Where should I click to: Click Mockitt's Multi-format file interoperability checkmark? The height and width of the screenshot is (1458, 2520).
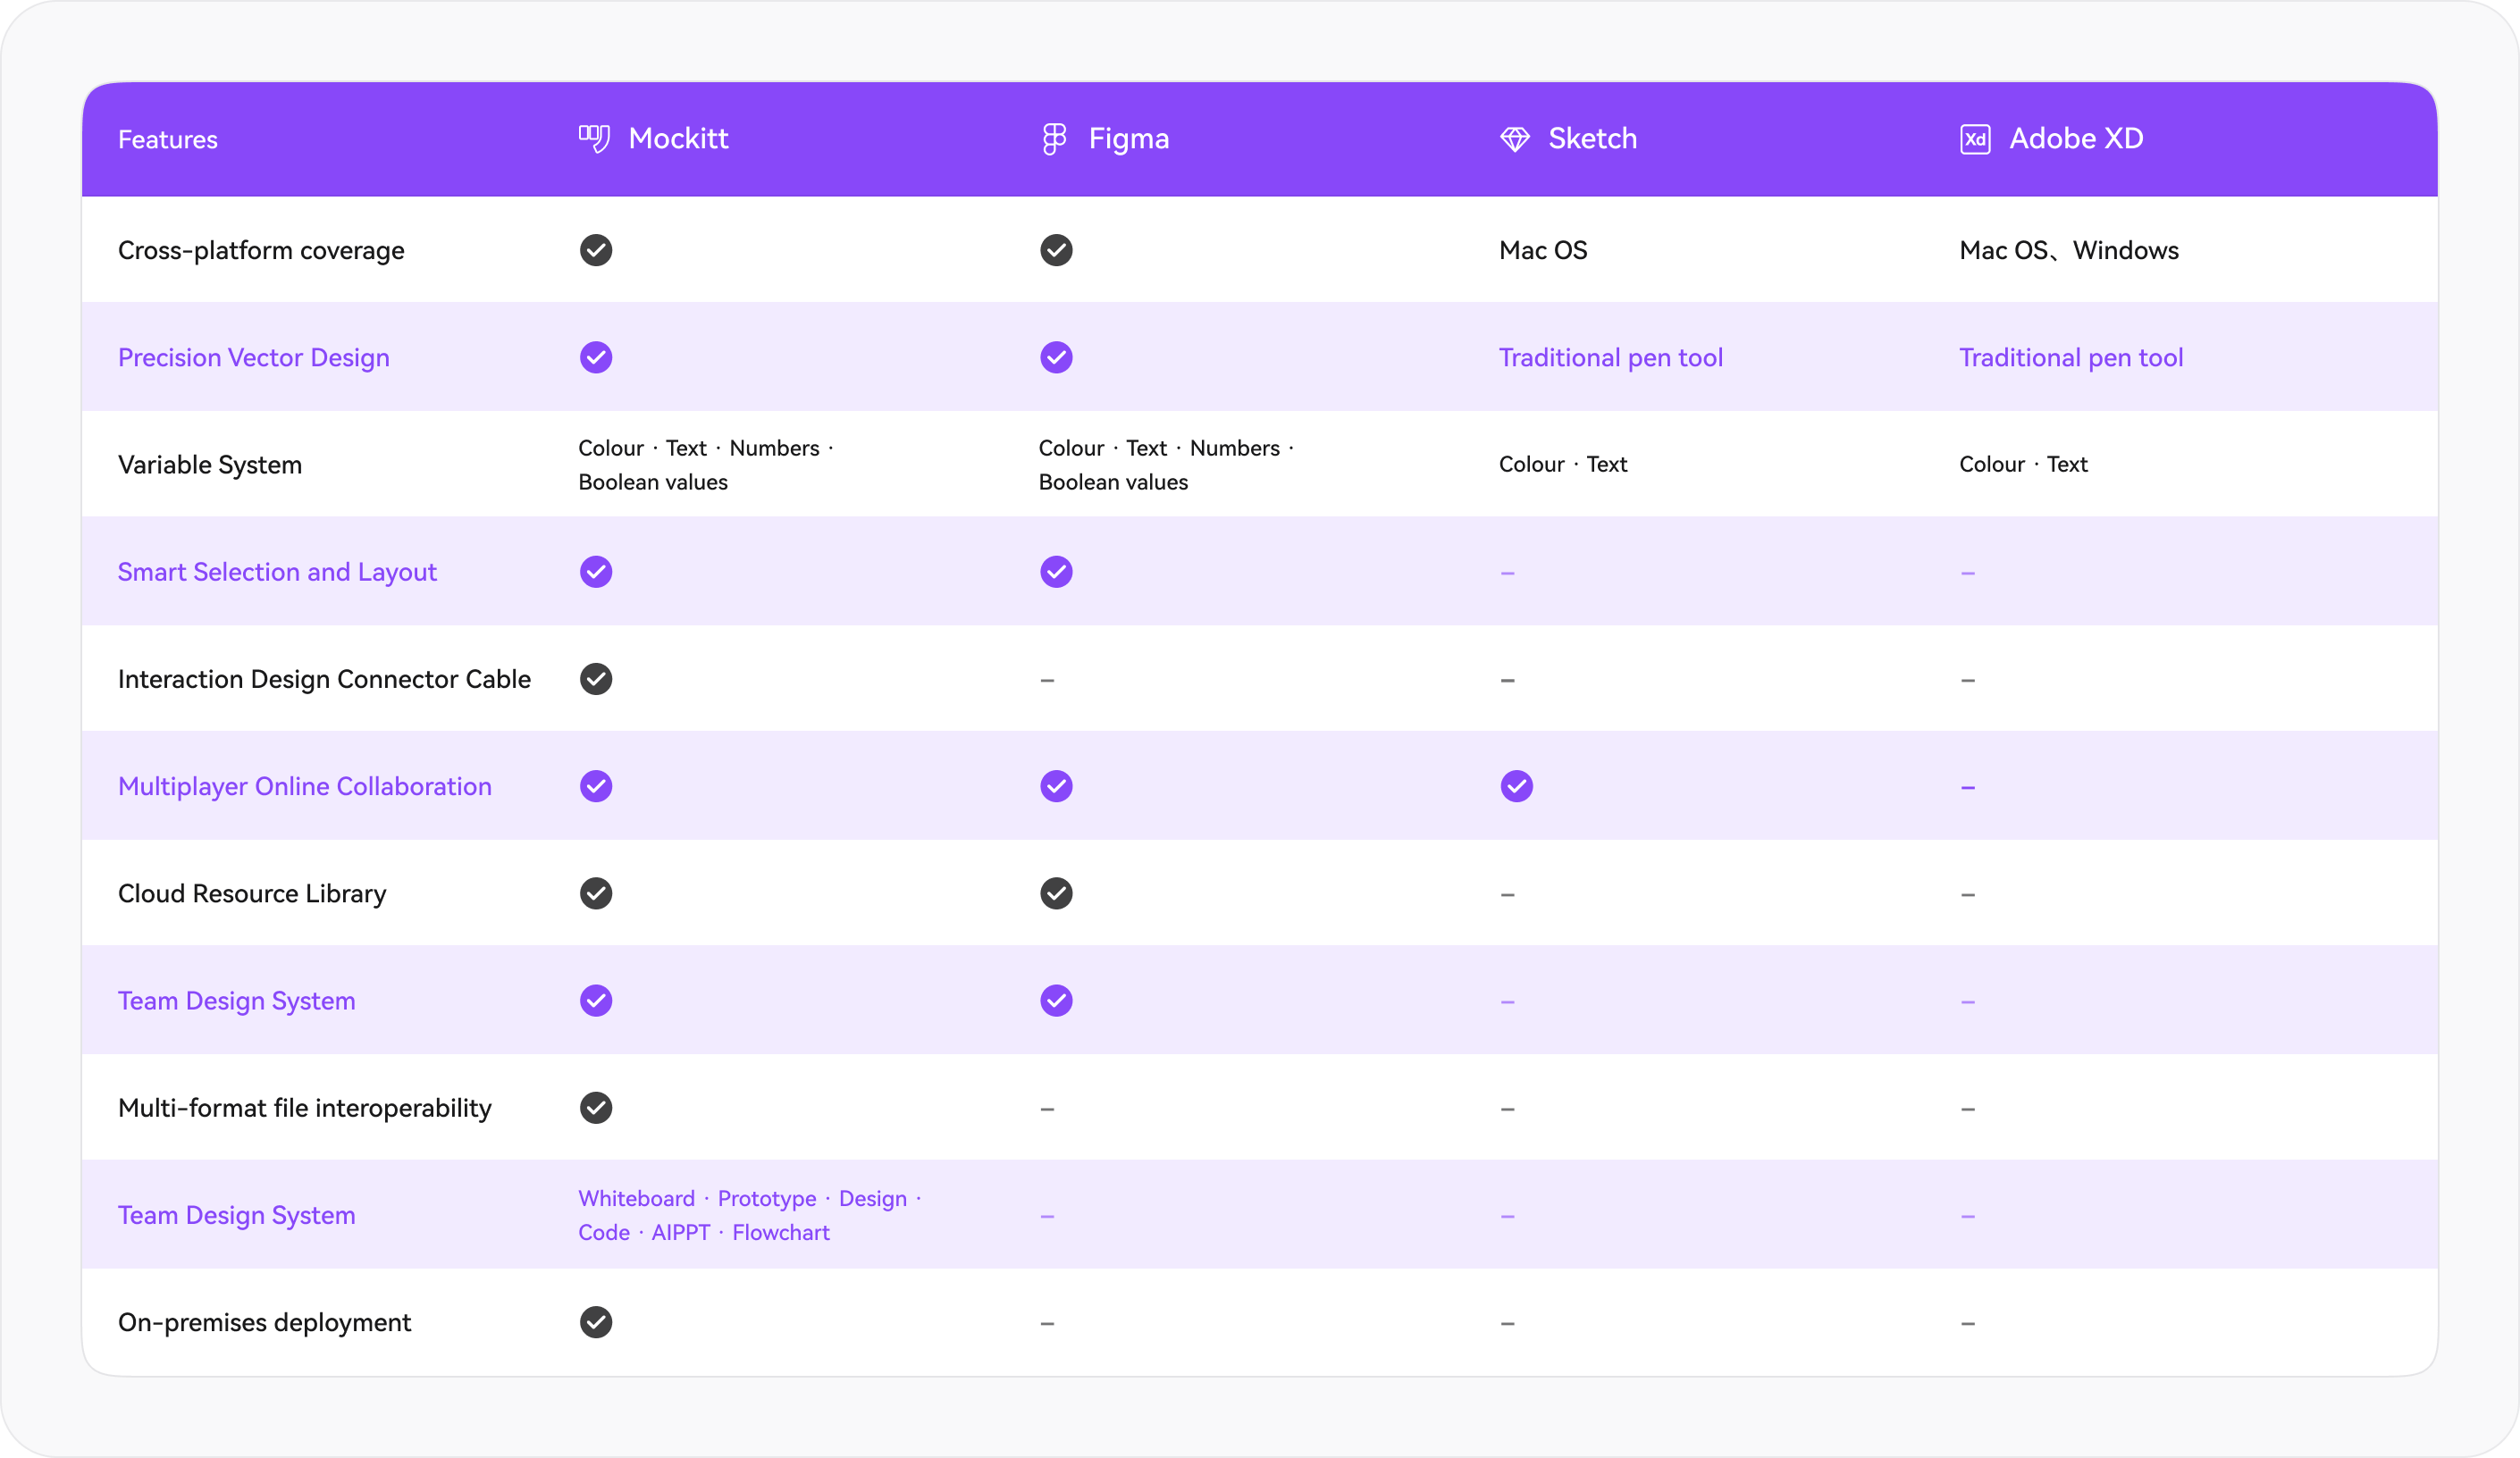(x=596, y=1108)
